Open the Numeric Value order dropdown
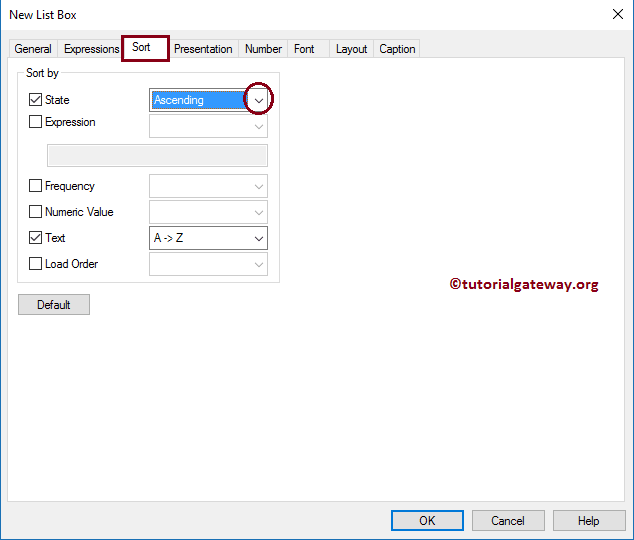 (x=208, y=212)
